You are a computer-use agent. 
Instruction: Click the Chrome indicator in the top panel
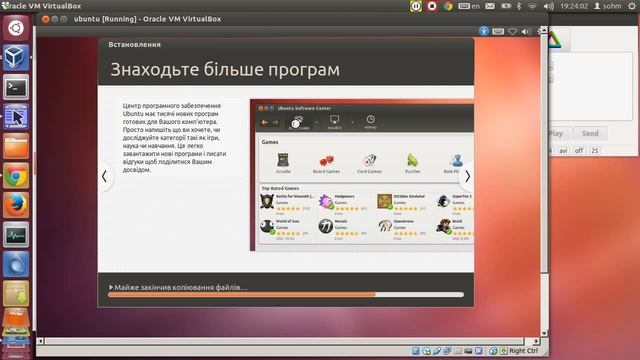click(448, 6)
